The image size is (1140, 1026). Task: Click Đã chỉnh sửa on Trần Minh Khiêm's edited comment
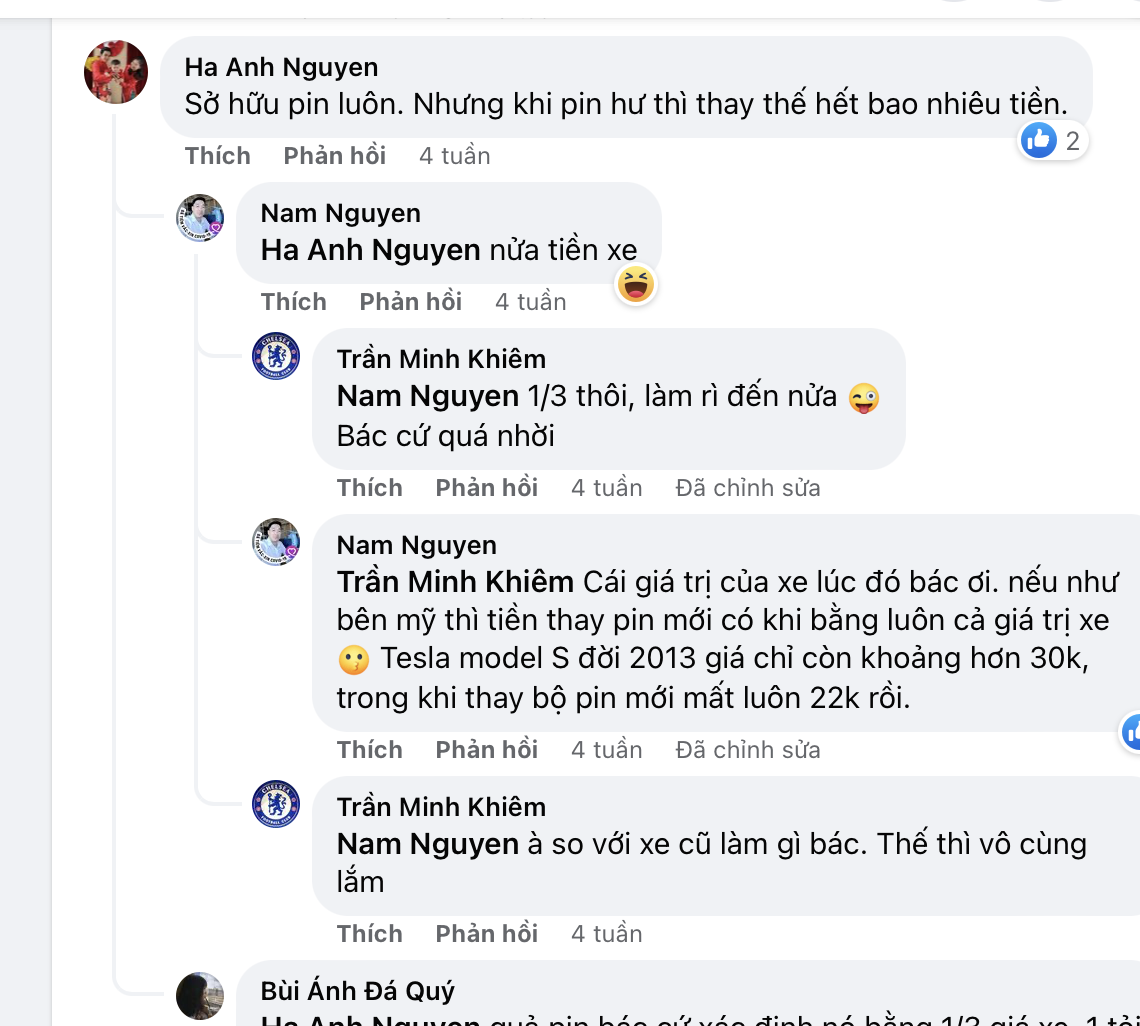[x=747, y=487]
